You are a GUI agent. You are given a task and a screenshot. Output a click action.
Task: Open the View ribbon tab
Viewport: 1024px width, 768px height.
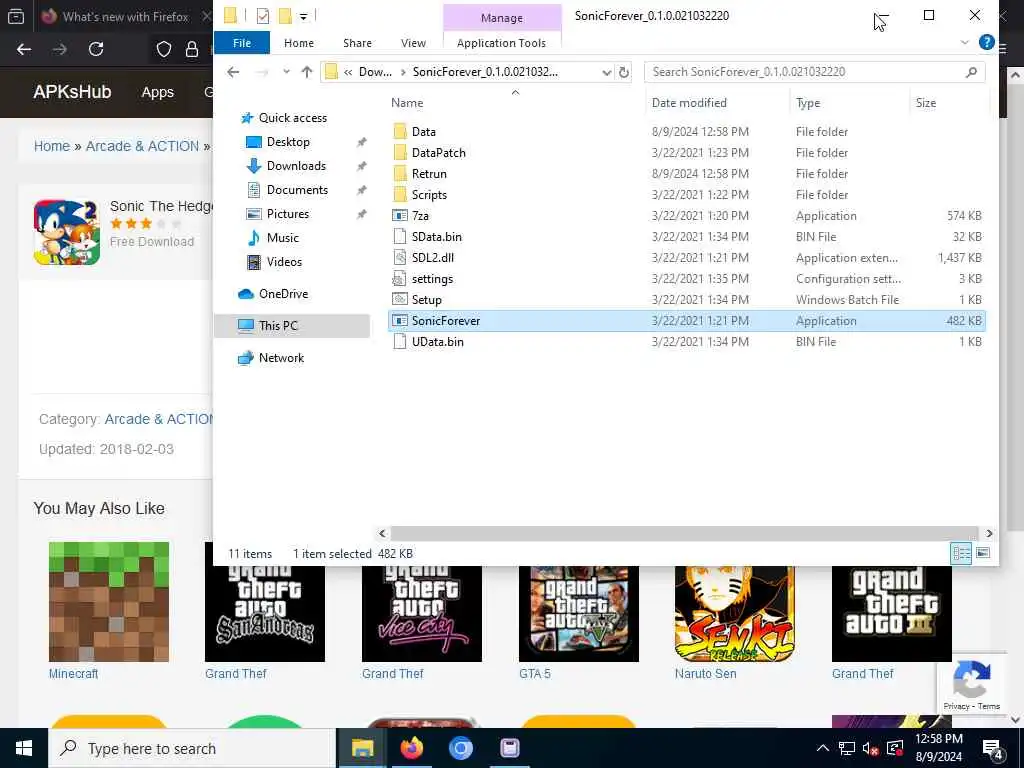(x=413, y=43)
